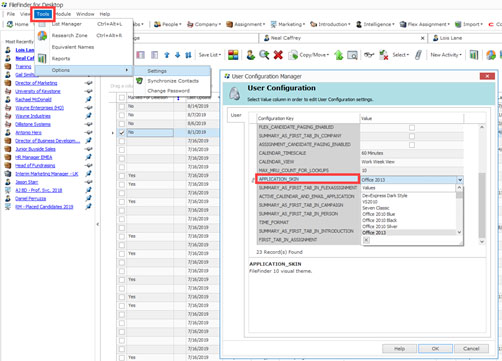502x361 pixels.
Task: Close the Neal Caffrey tab
Action: point(422,38)
